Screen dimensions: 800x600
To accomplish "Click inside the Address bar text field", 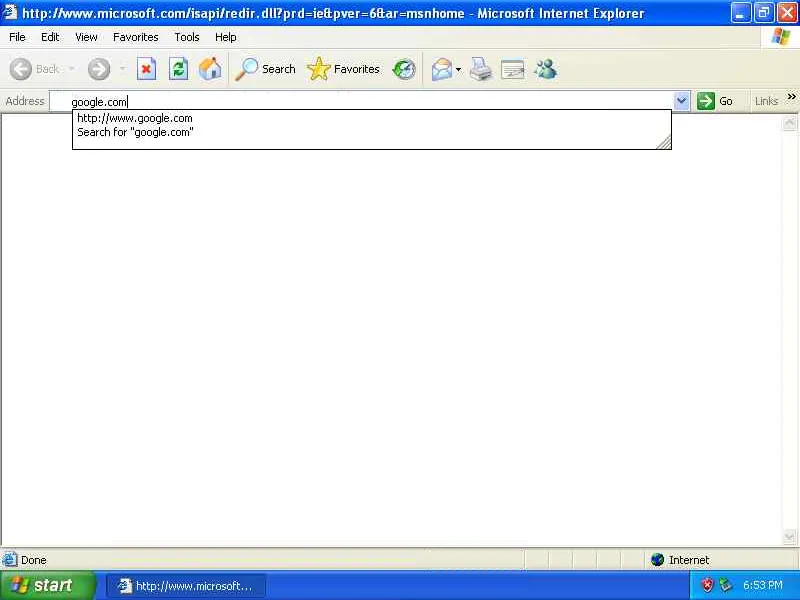I will click(x=361, y=102).
